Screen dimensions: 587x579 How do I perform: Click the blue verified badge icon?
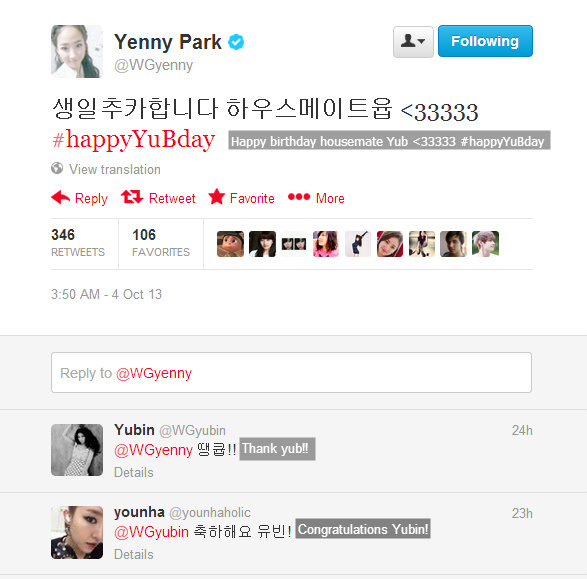point(236,42)
